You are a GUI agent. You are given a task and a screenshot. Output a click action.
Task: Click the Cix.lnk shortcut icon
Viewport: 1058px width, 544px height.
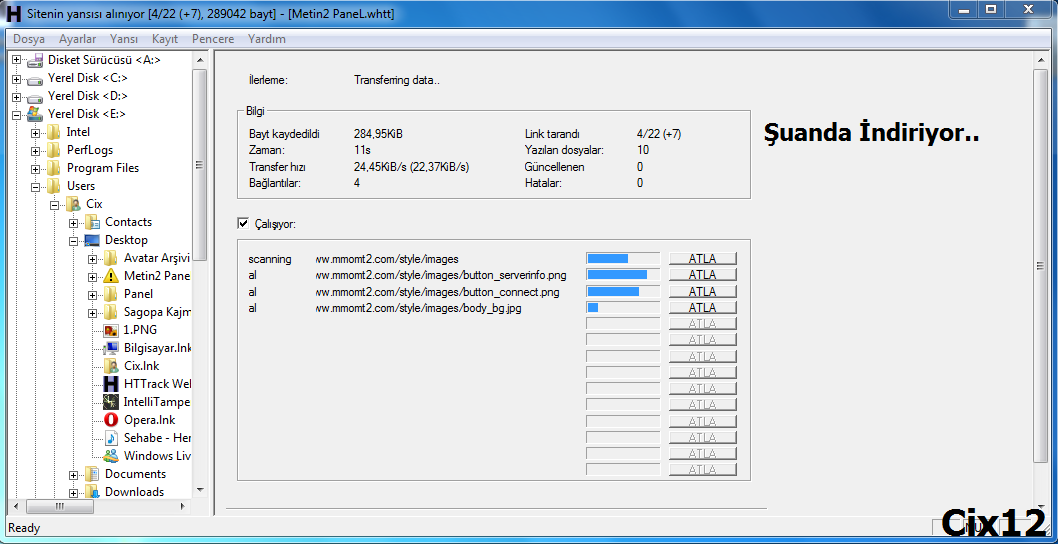pos(111,366)
